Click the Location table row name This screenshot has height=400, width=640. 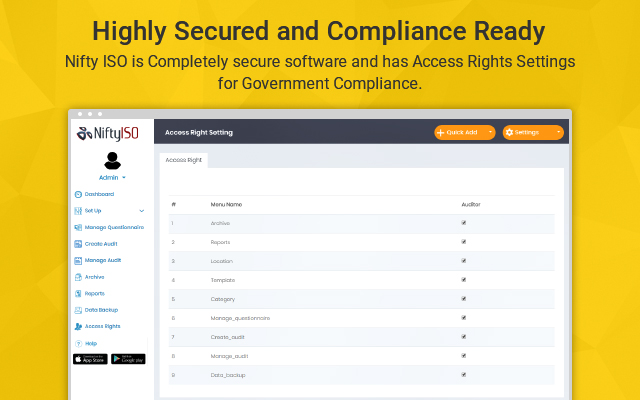(222, 261)
